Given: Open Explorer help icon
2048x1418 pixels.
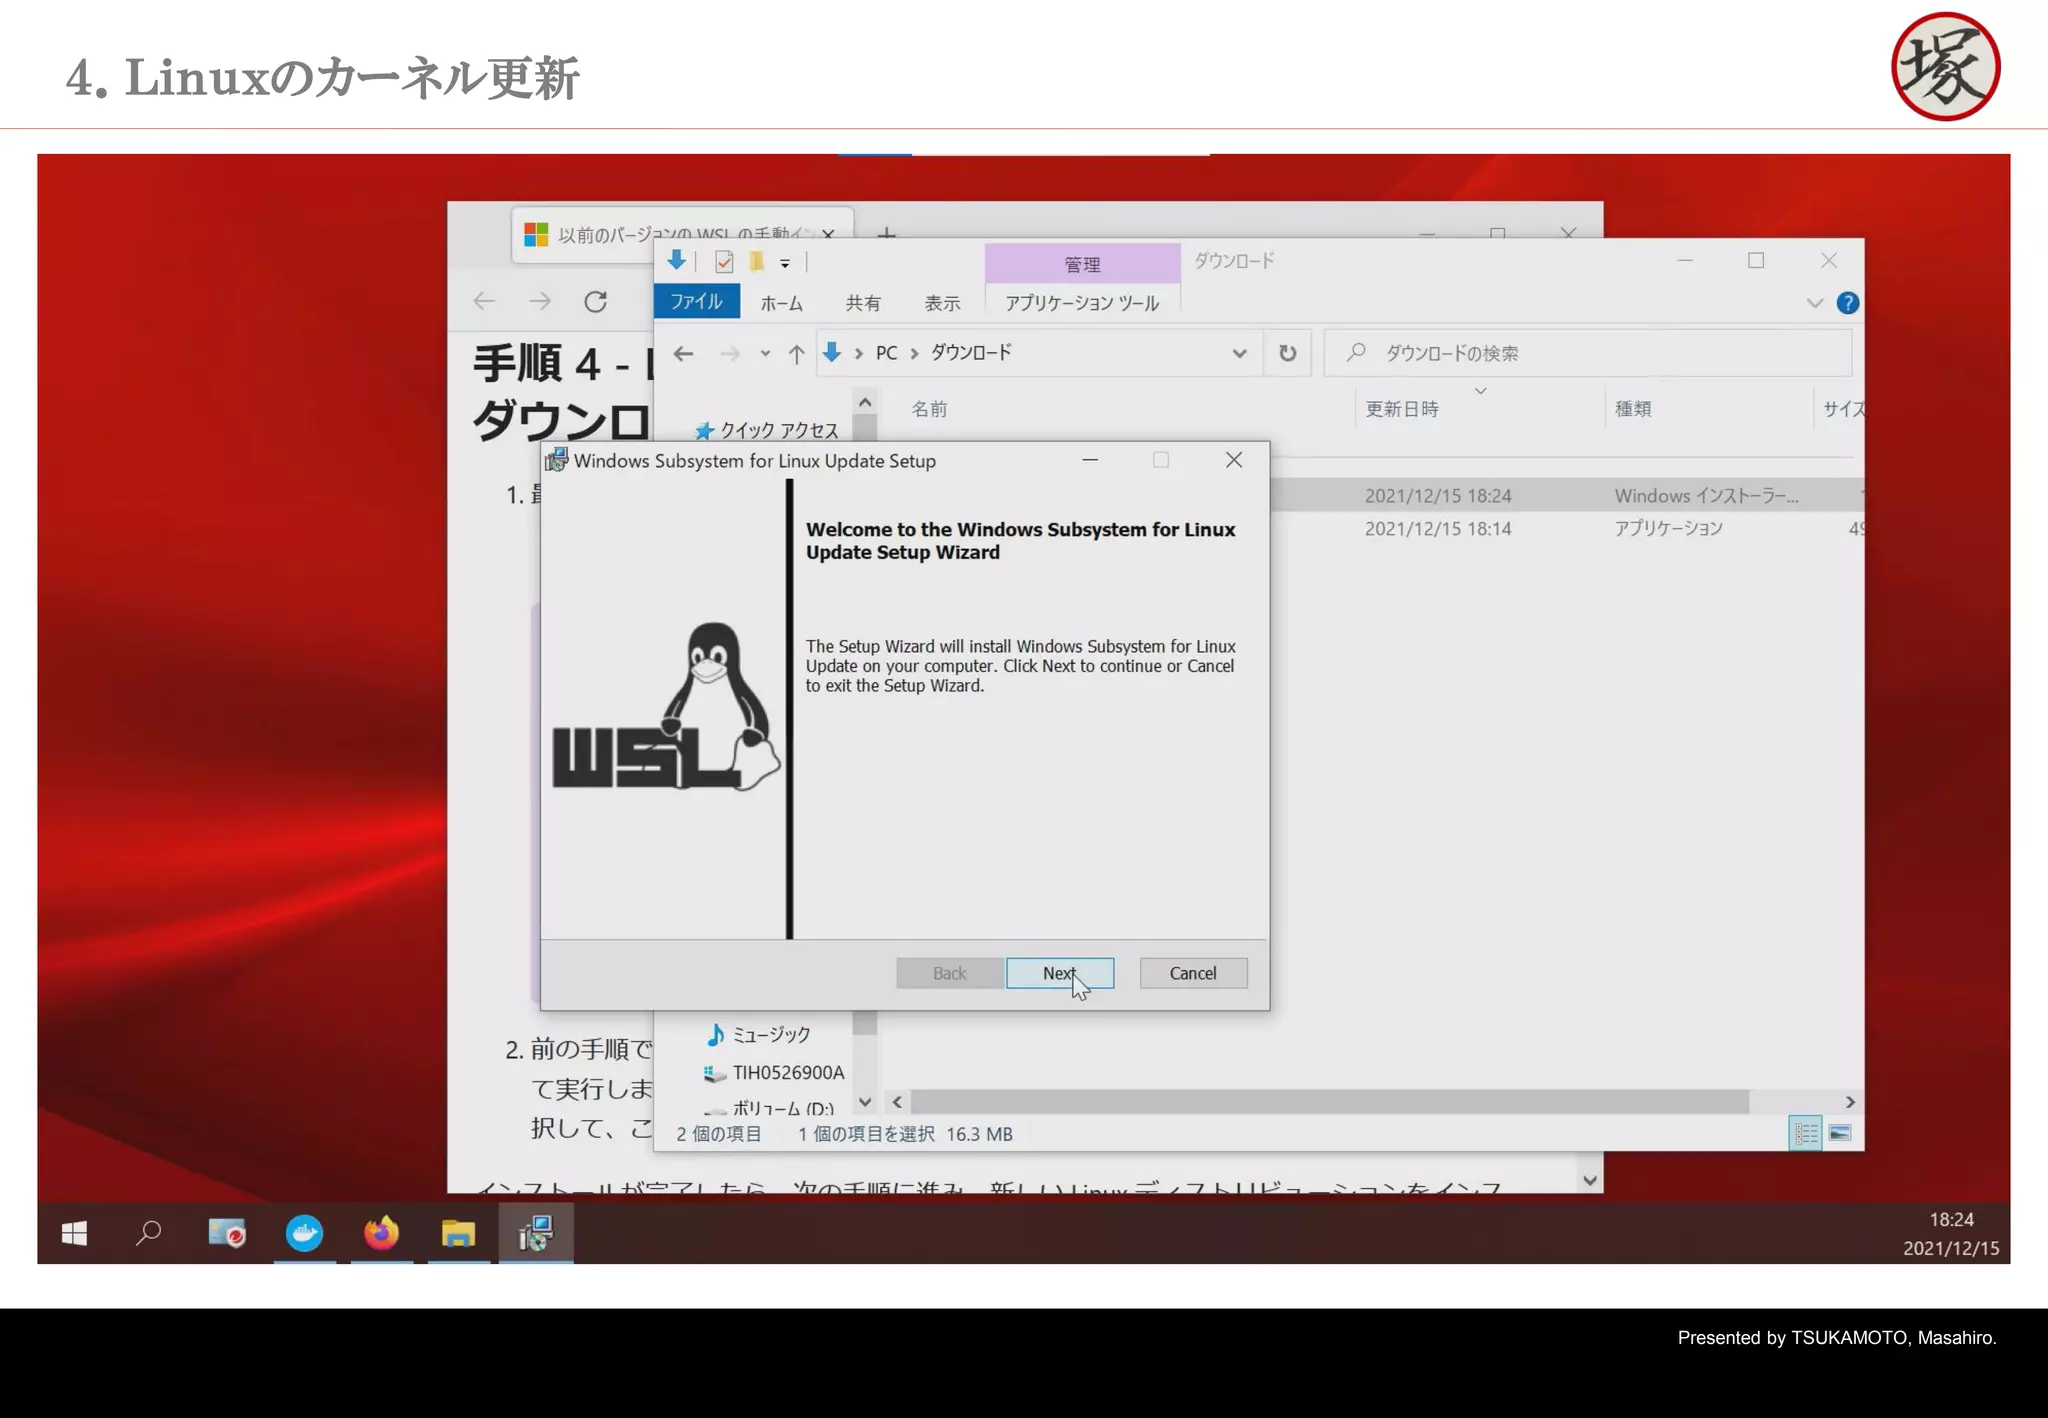Looking at the screenshot, I should point(1848,303).
